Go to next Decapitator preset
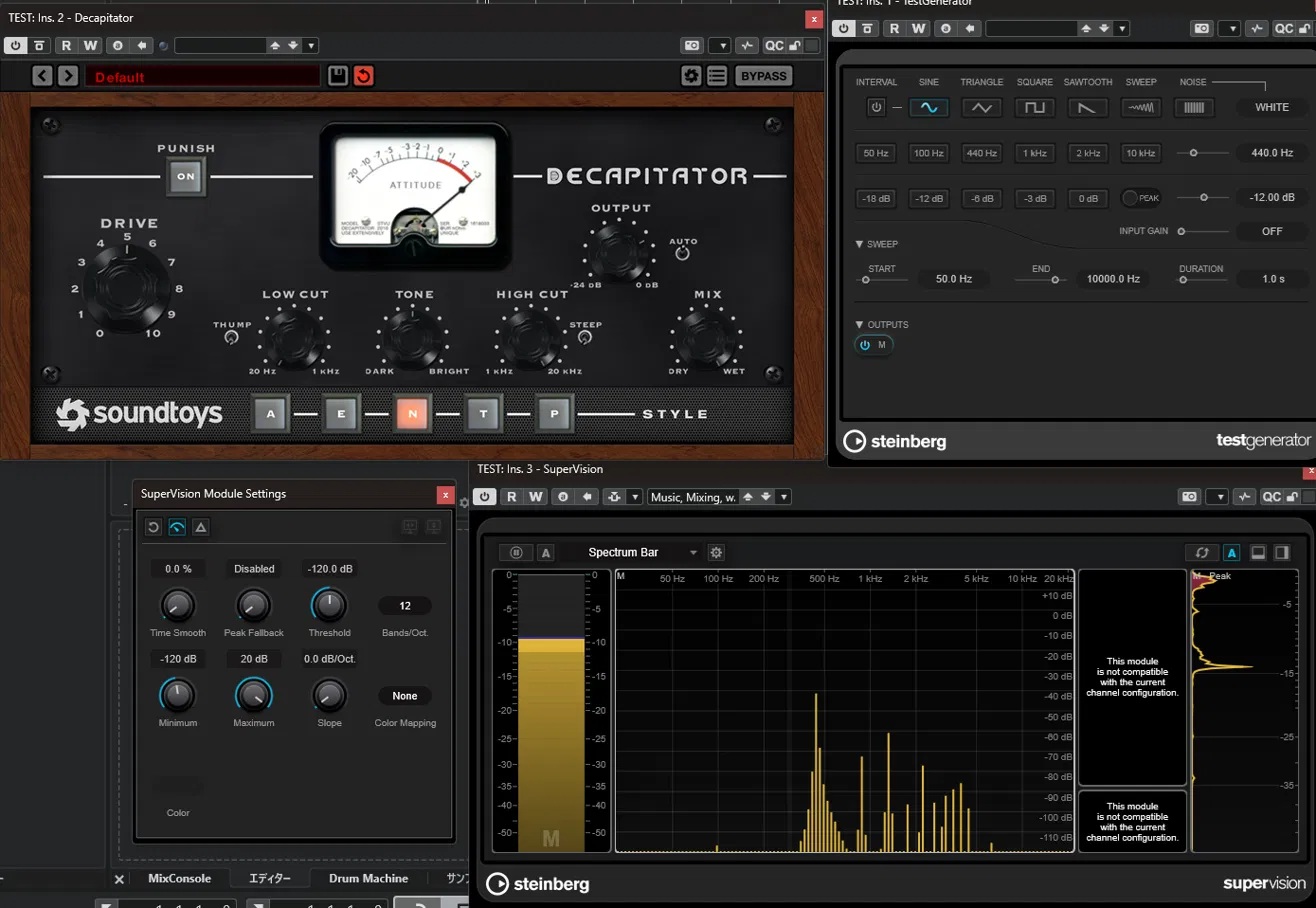The image size is (1316, 908). click(x=67, y=76)
